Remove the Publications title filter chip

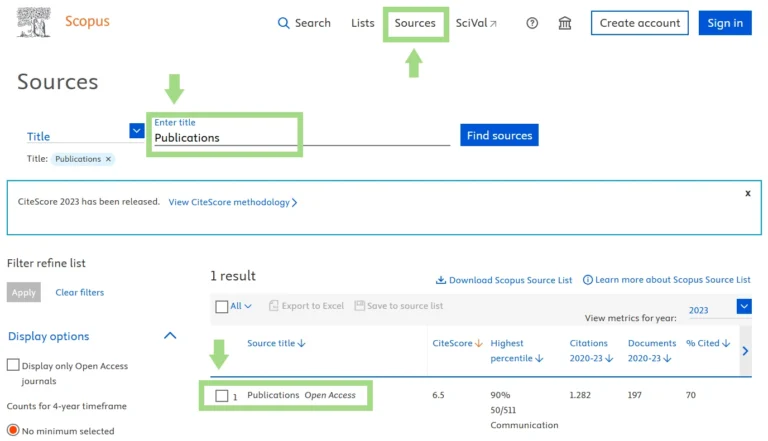point(108,159)
